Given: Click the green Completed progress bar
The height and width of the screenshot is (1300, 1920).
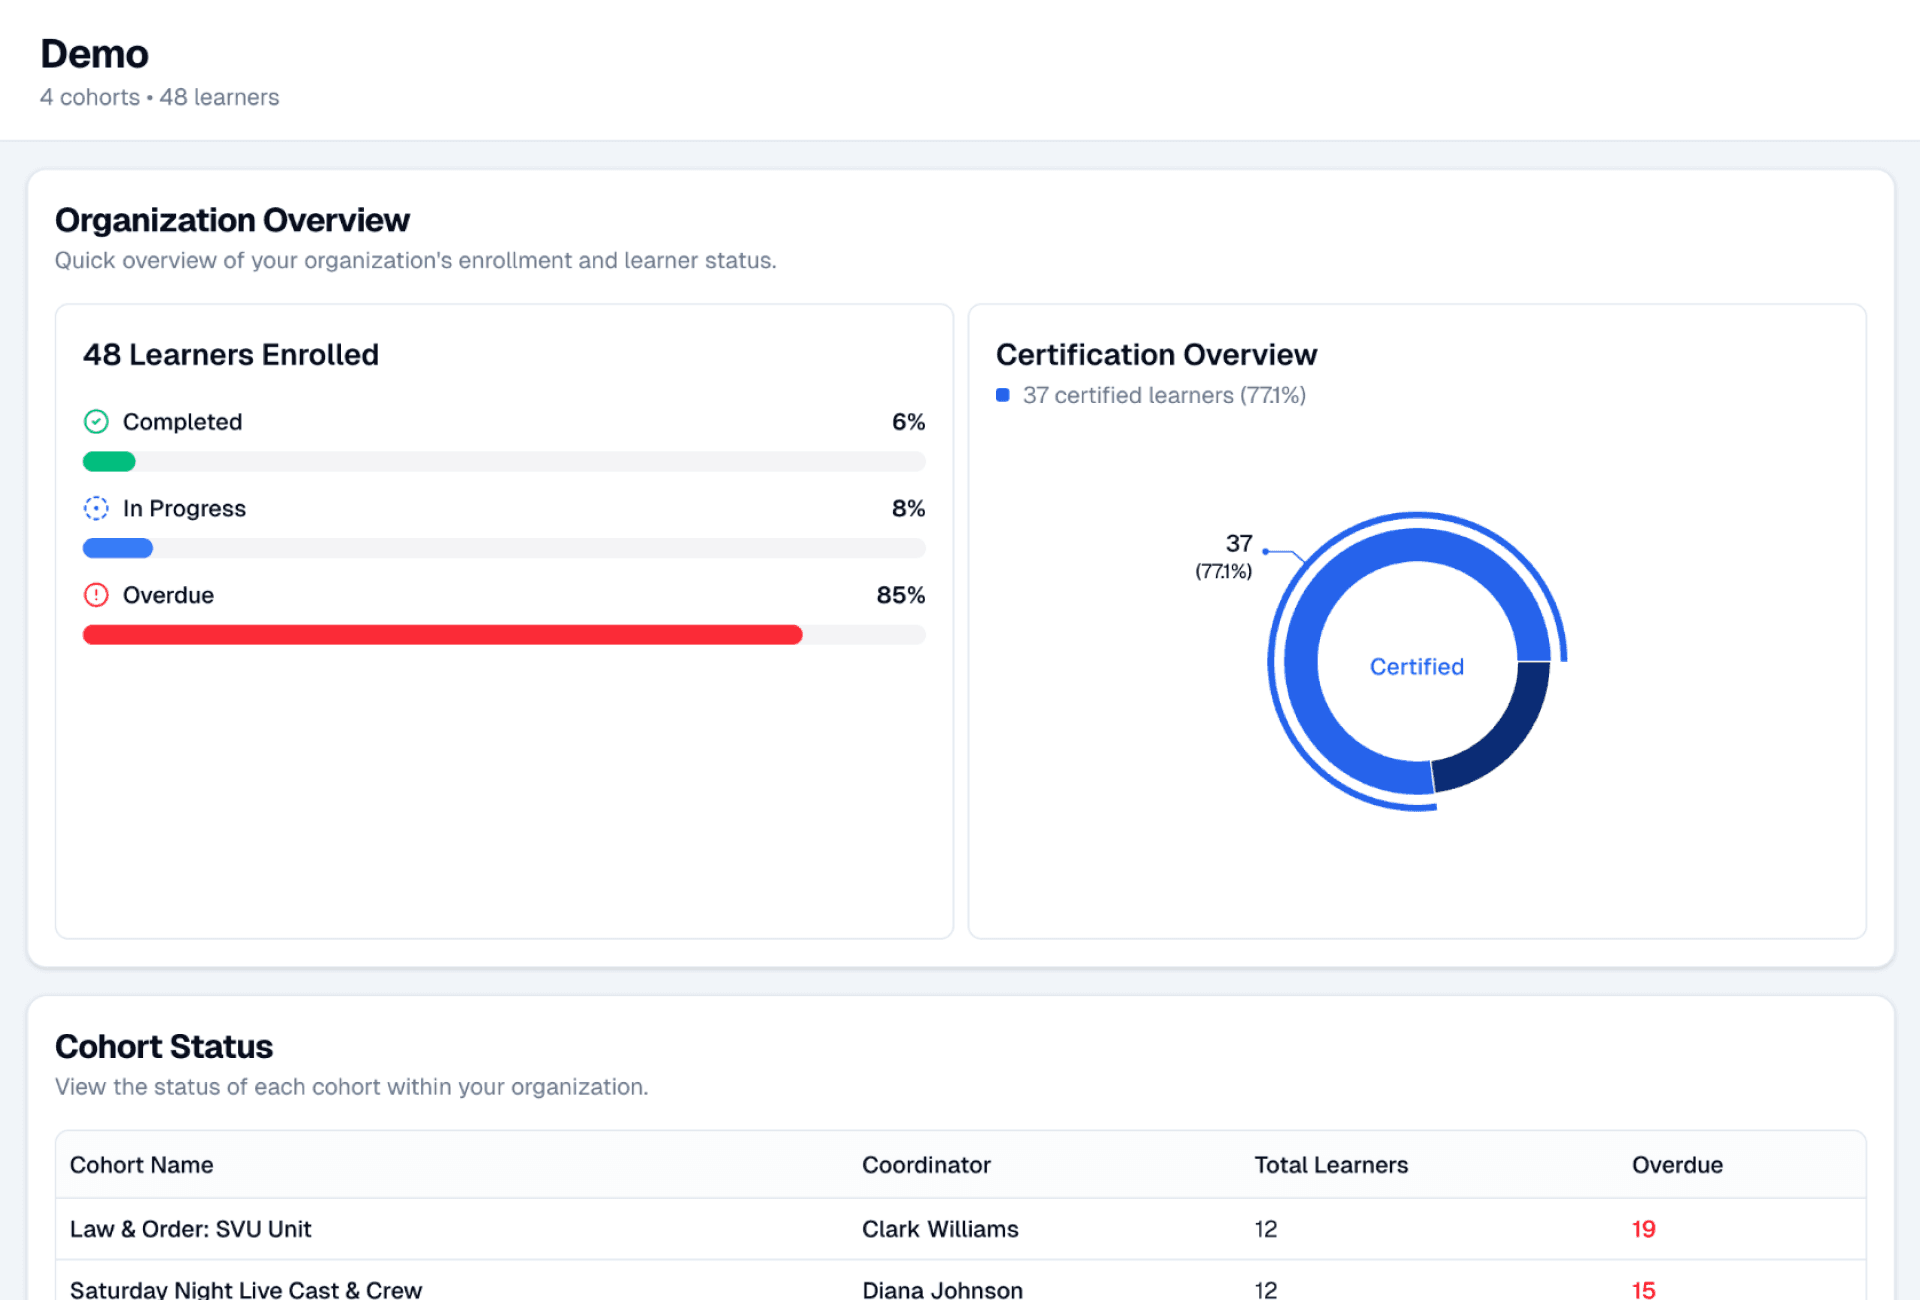Looking at the screenshot, I should point(109,462).
